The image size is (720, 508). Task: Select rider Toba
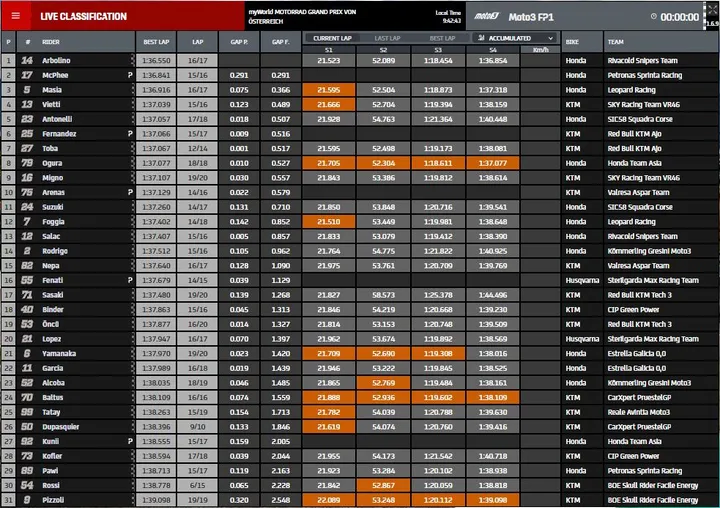(x=50, y=148)
